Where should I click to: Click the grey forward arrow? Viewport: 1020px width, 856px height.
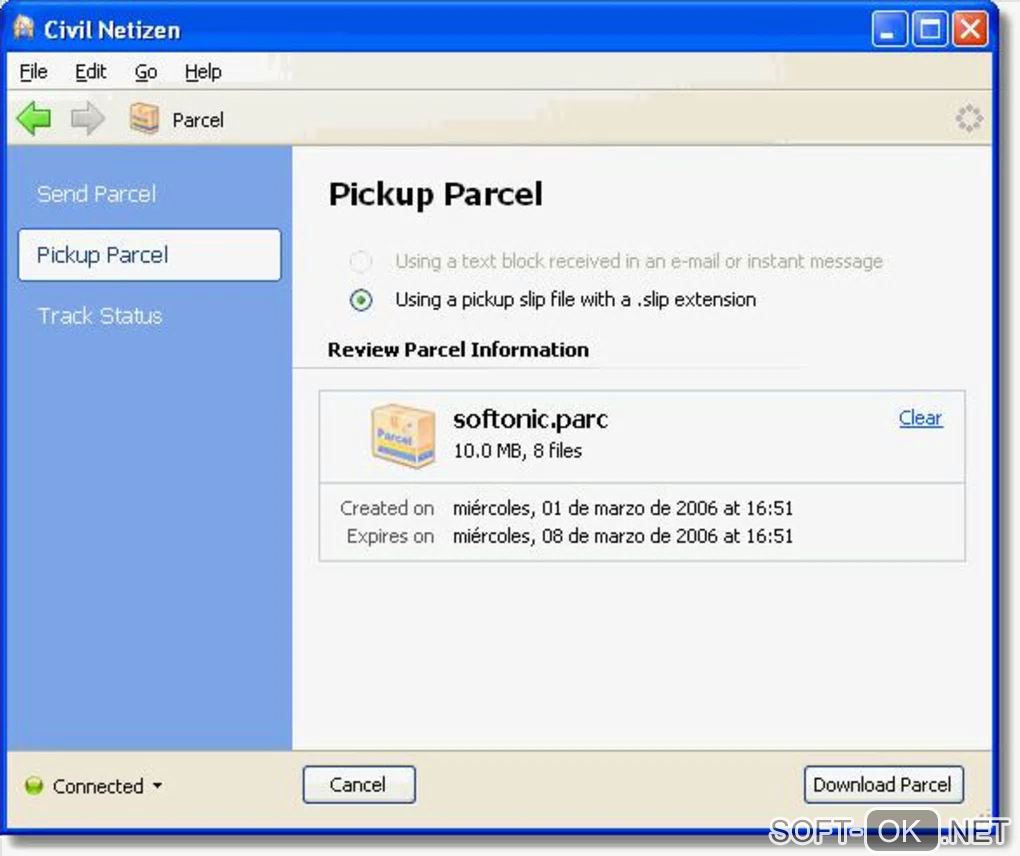click(x=87, y=118)
